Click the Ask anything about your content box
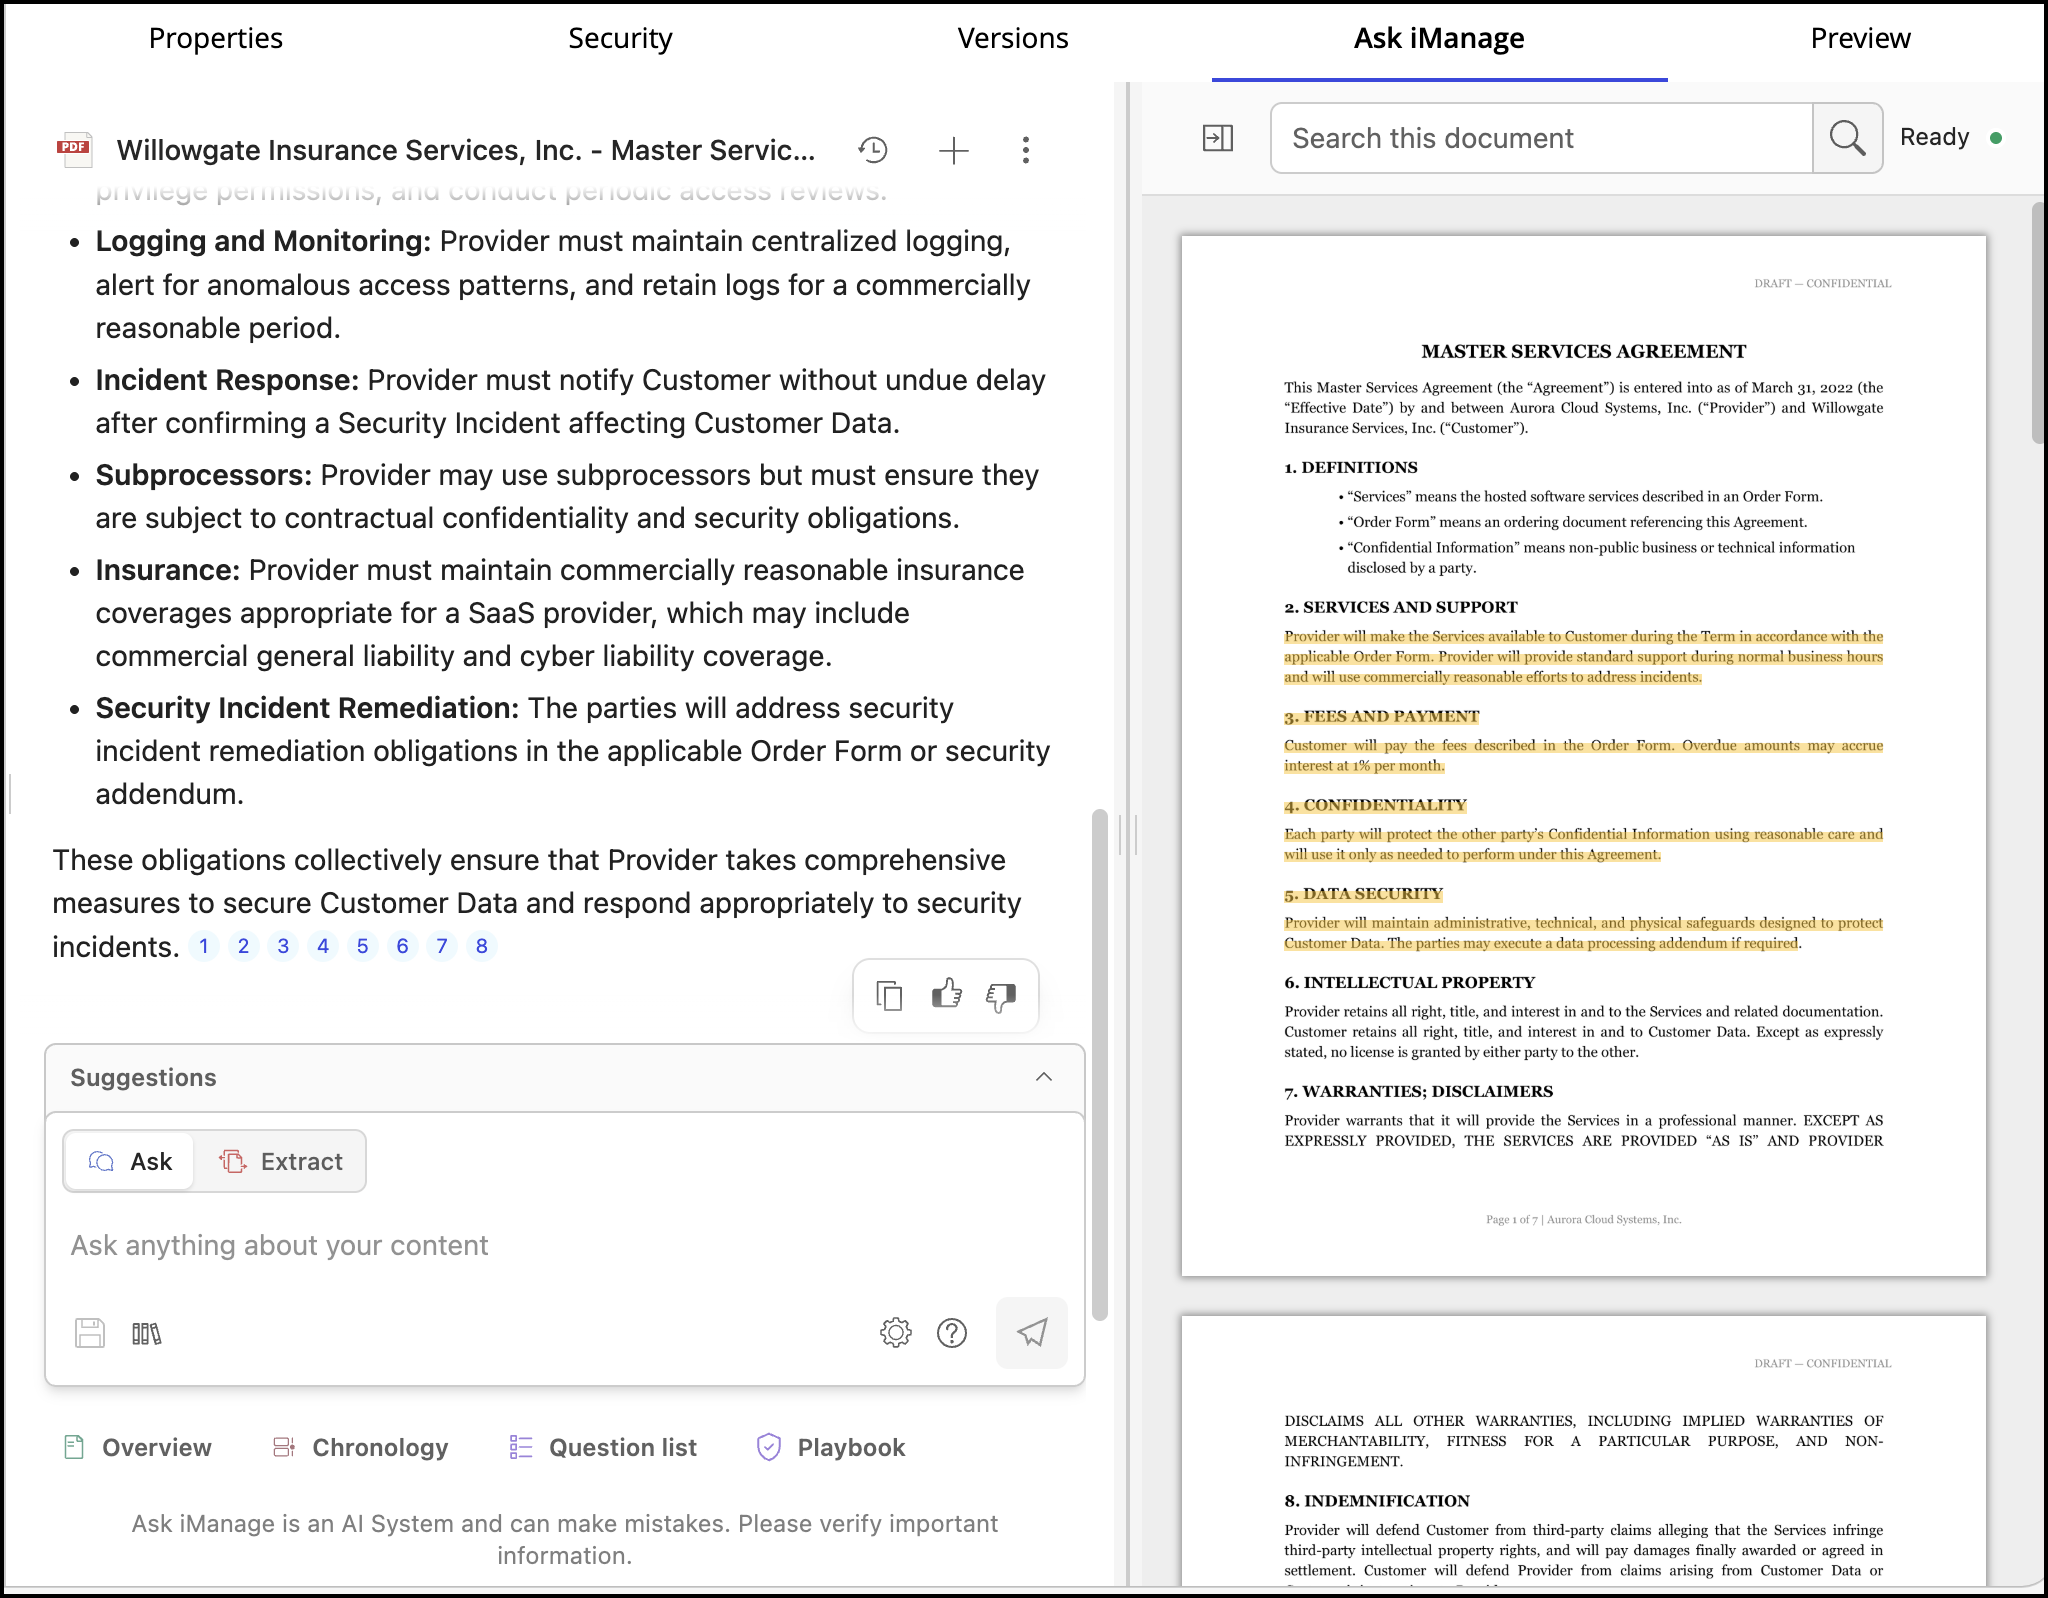This screenshot has height=1598, width=2048. click(x=565, y=1245)
